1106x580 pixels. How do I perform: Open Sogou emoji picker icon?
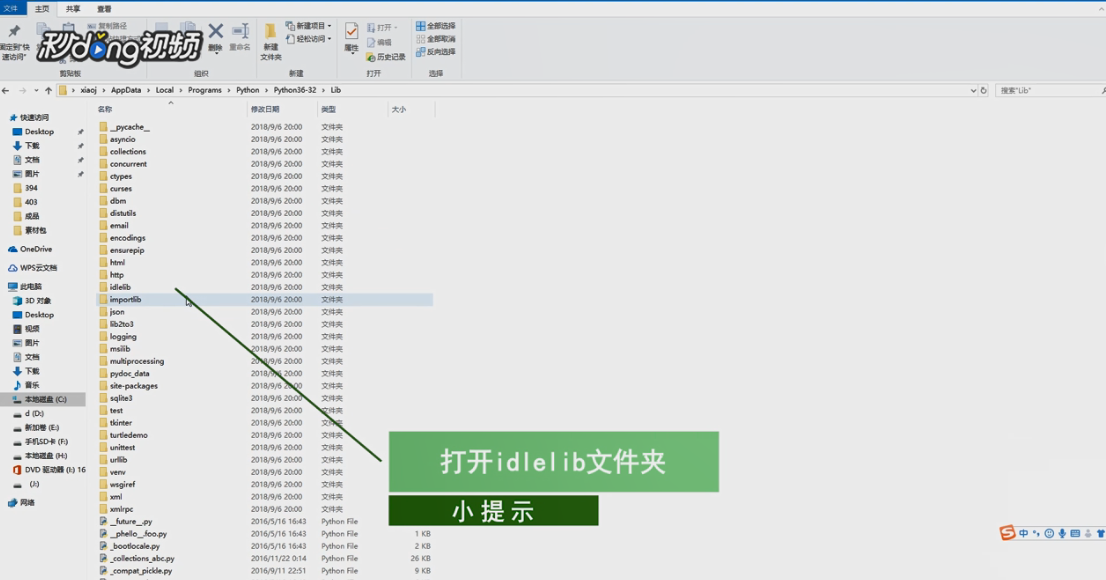[1049, 533]
